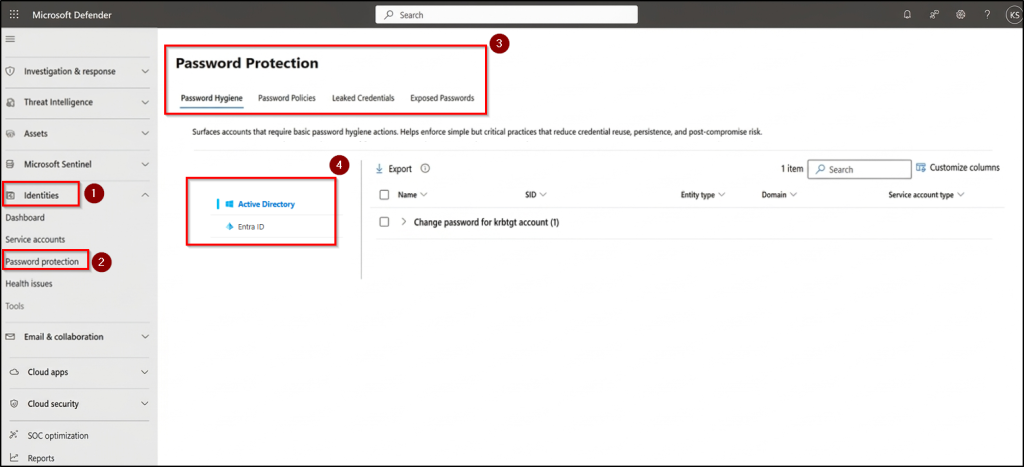Open the SID column sort dropdown
The width and height of the screenshot is (1024, 467).
click(x=543, y=195)
